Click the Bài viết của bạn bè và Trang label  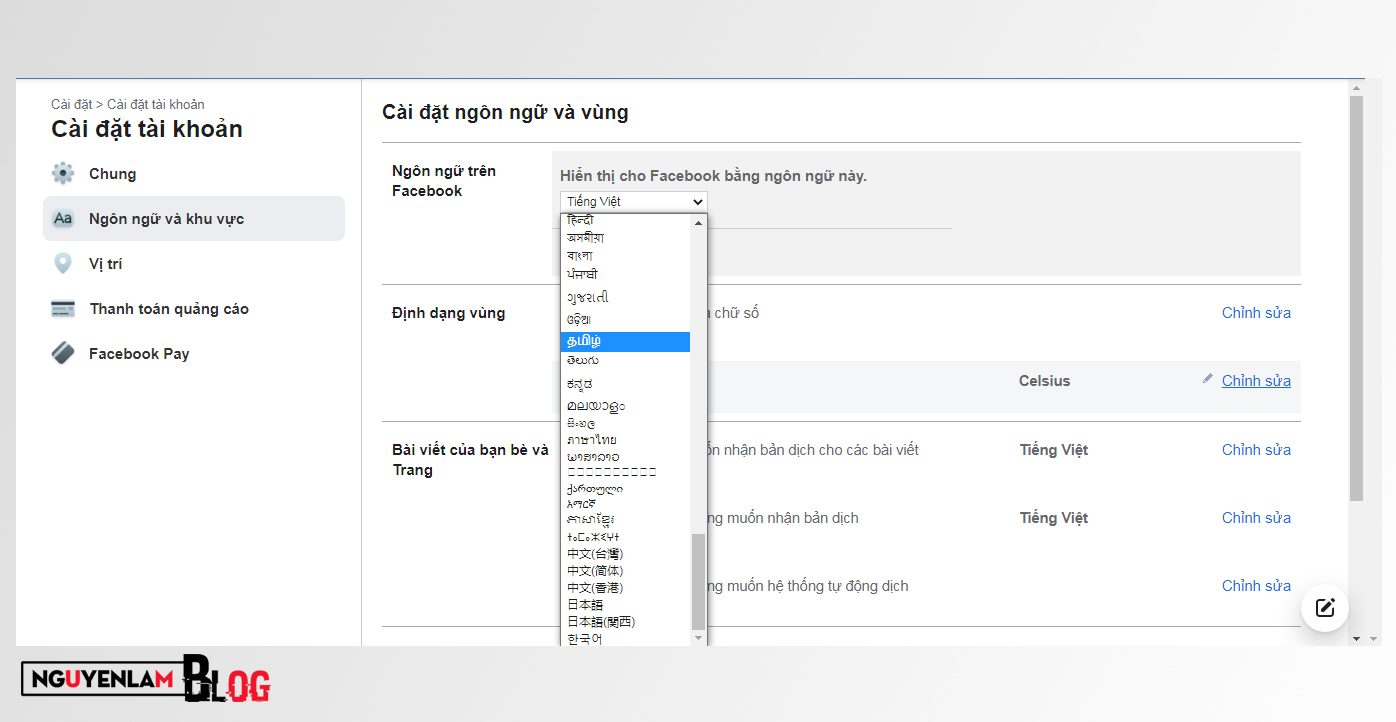pos(470,460)
